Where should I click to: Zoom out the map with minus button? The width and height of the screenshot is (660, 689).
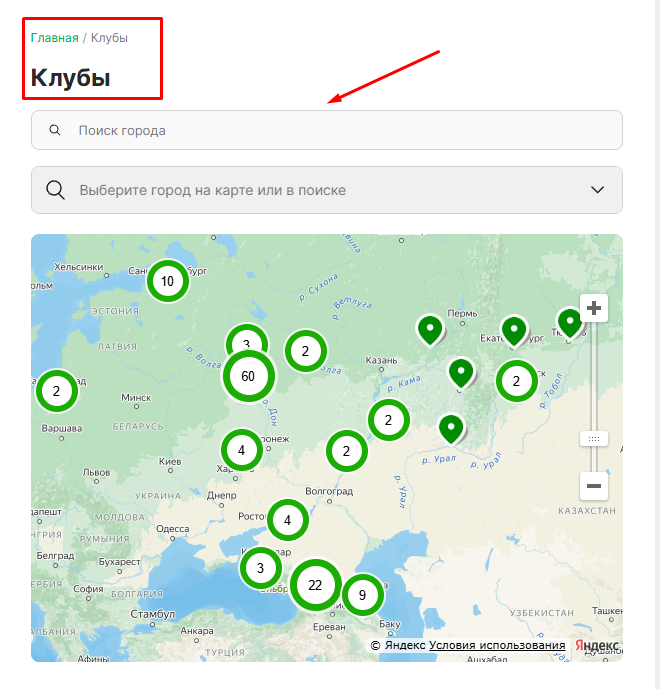point(594,486)
